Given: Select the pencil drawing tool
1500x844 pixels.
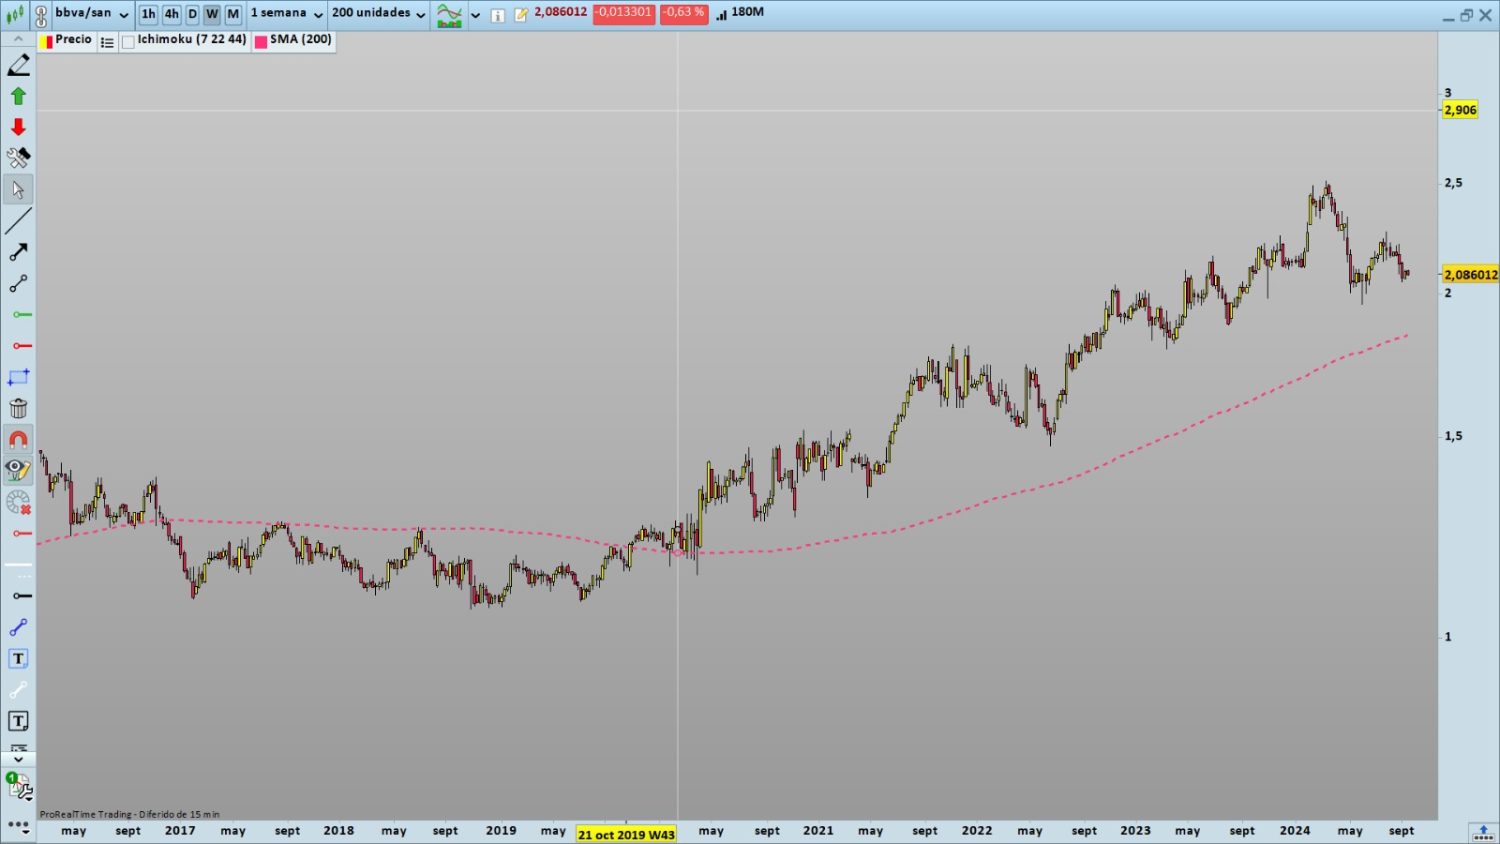Looking at the screenshot, I should pos(18,65).
